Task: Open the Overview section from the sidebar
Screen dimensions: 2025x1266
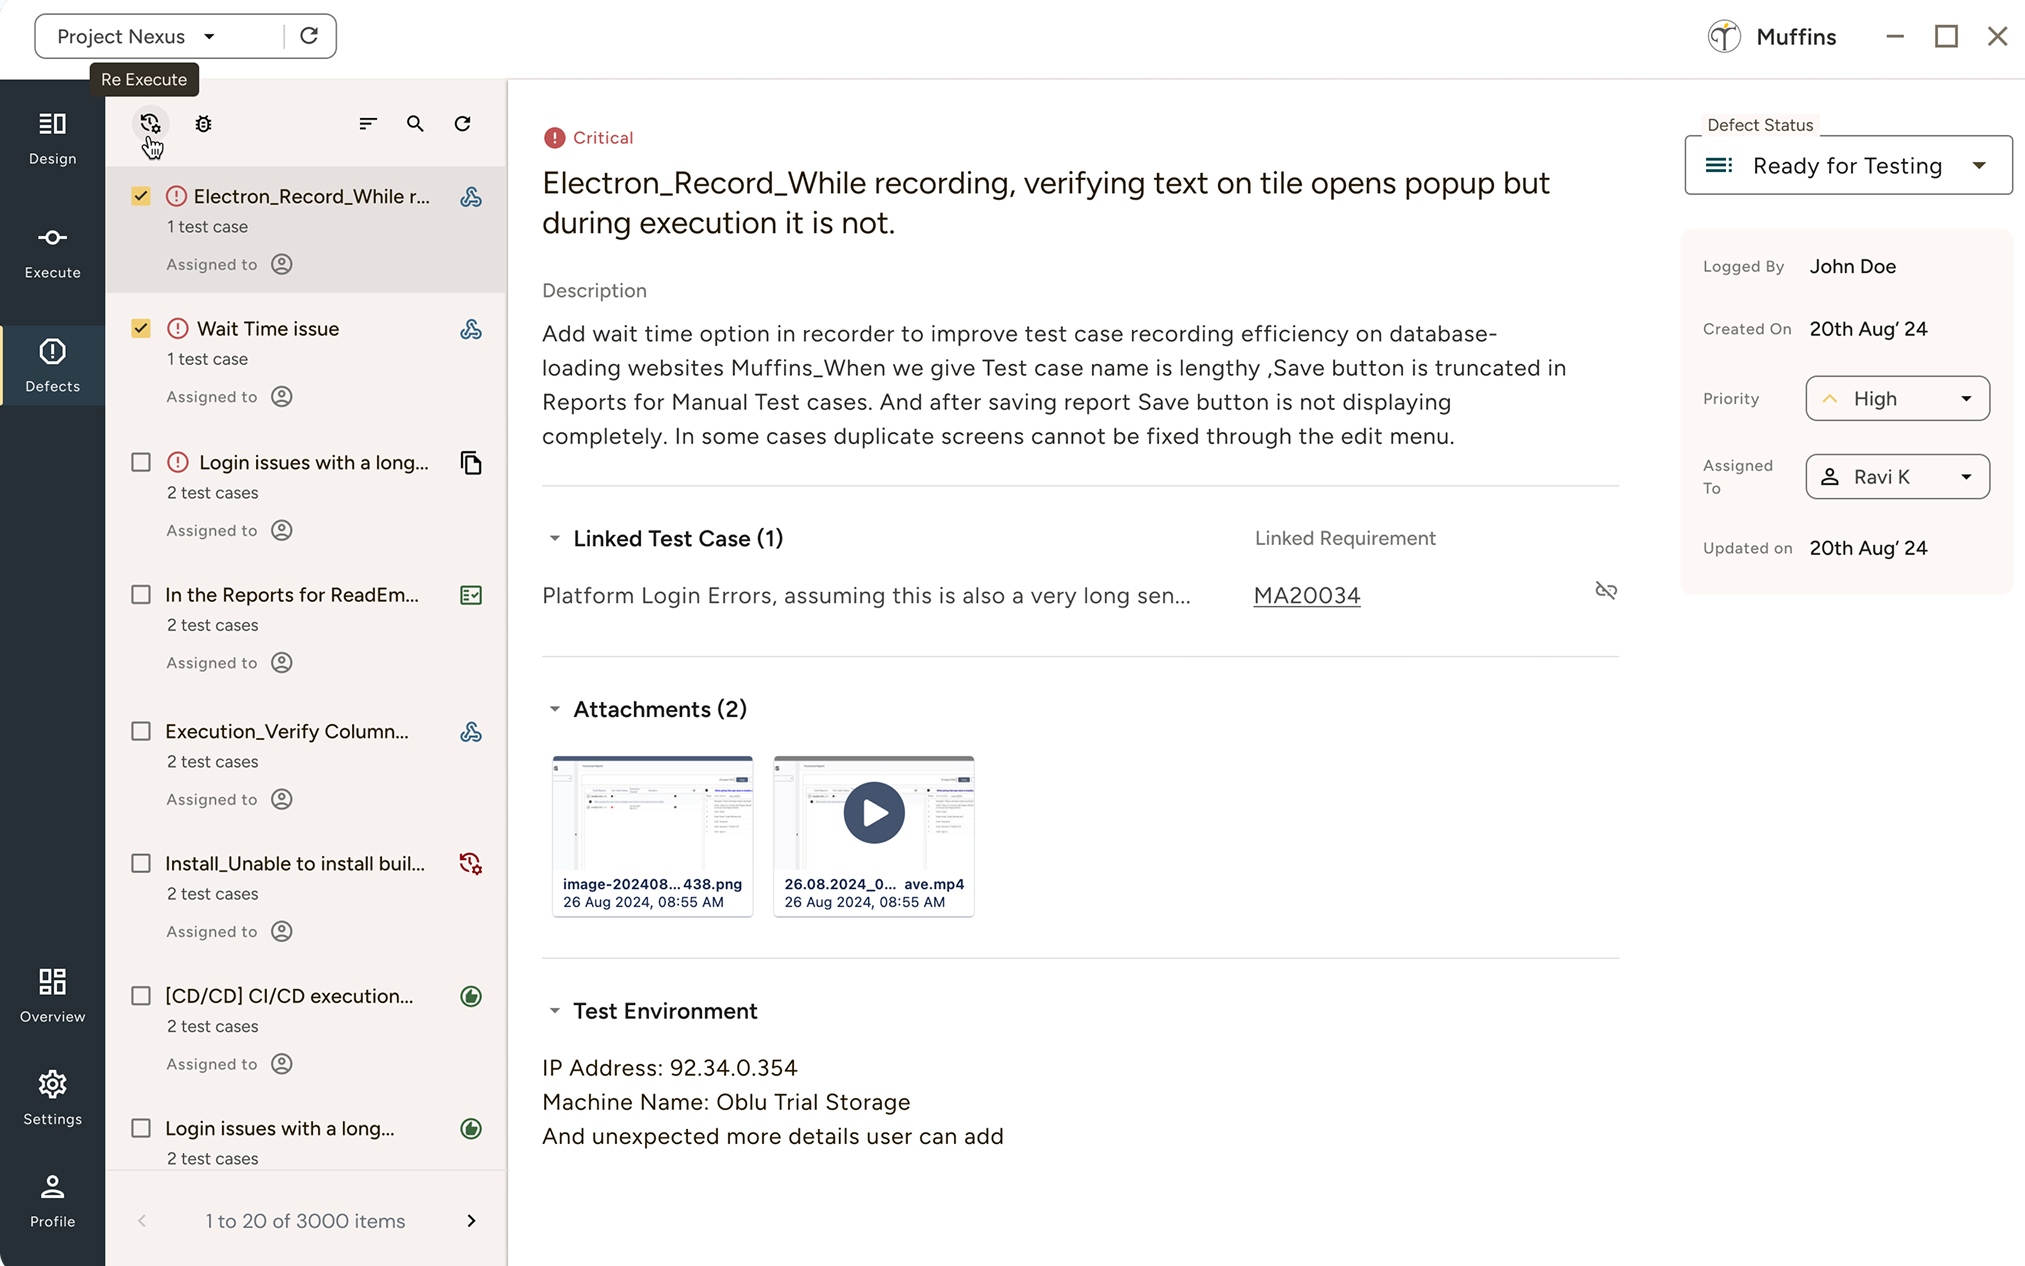Action: pos(52,995)
